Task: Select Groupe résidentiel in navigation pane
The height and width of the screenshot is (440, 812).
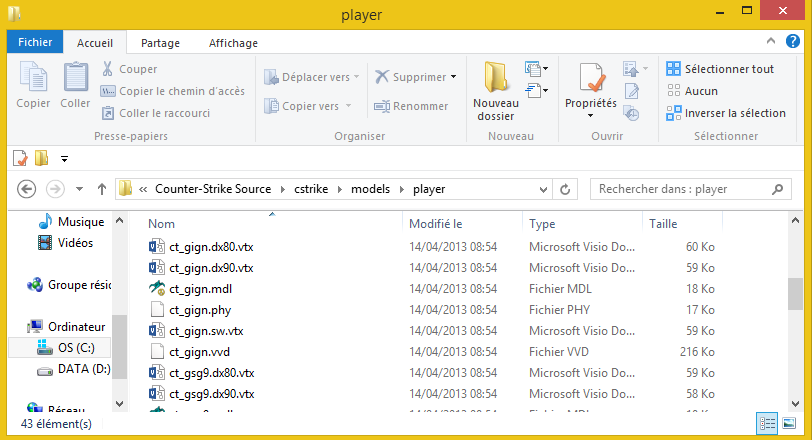Action: [69, 285]
